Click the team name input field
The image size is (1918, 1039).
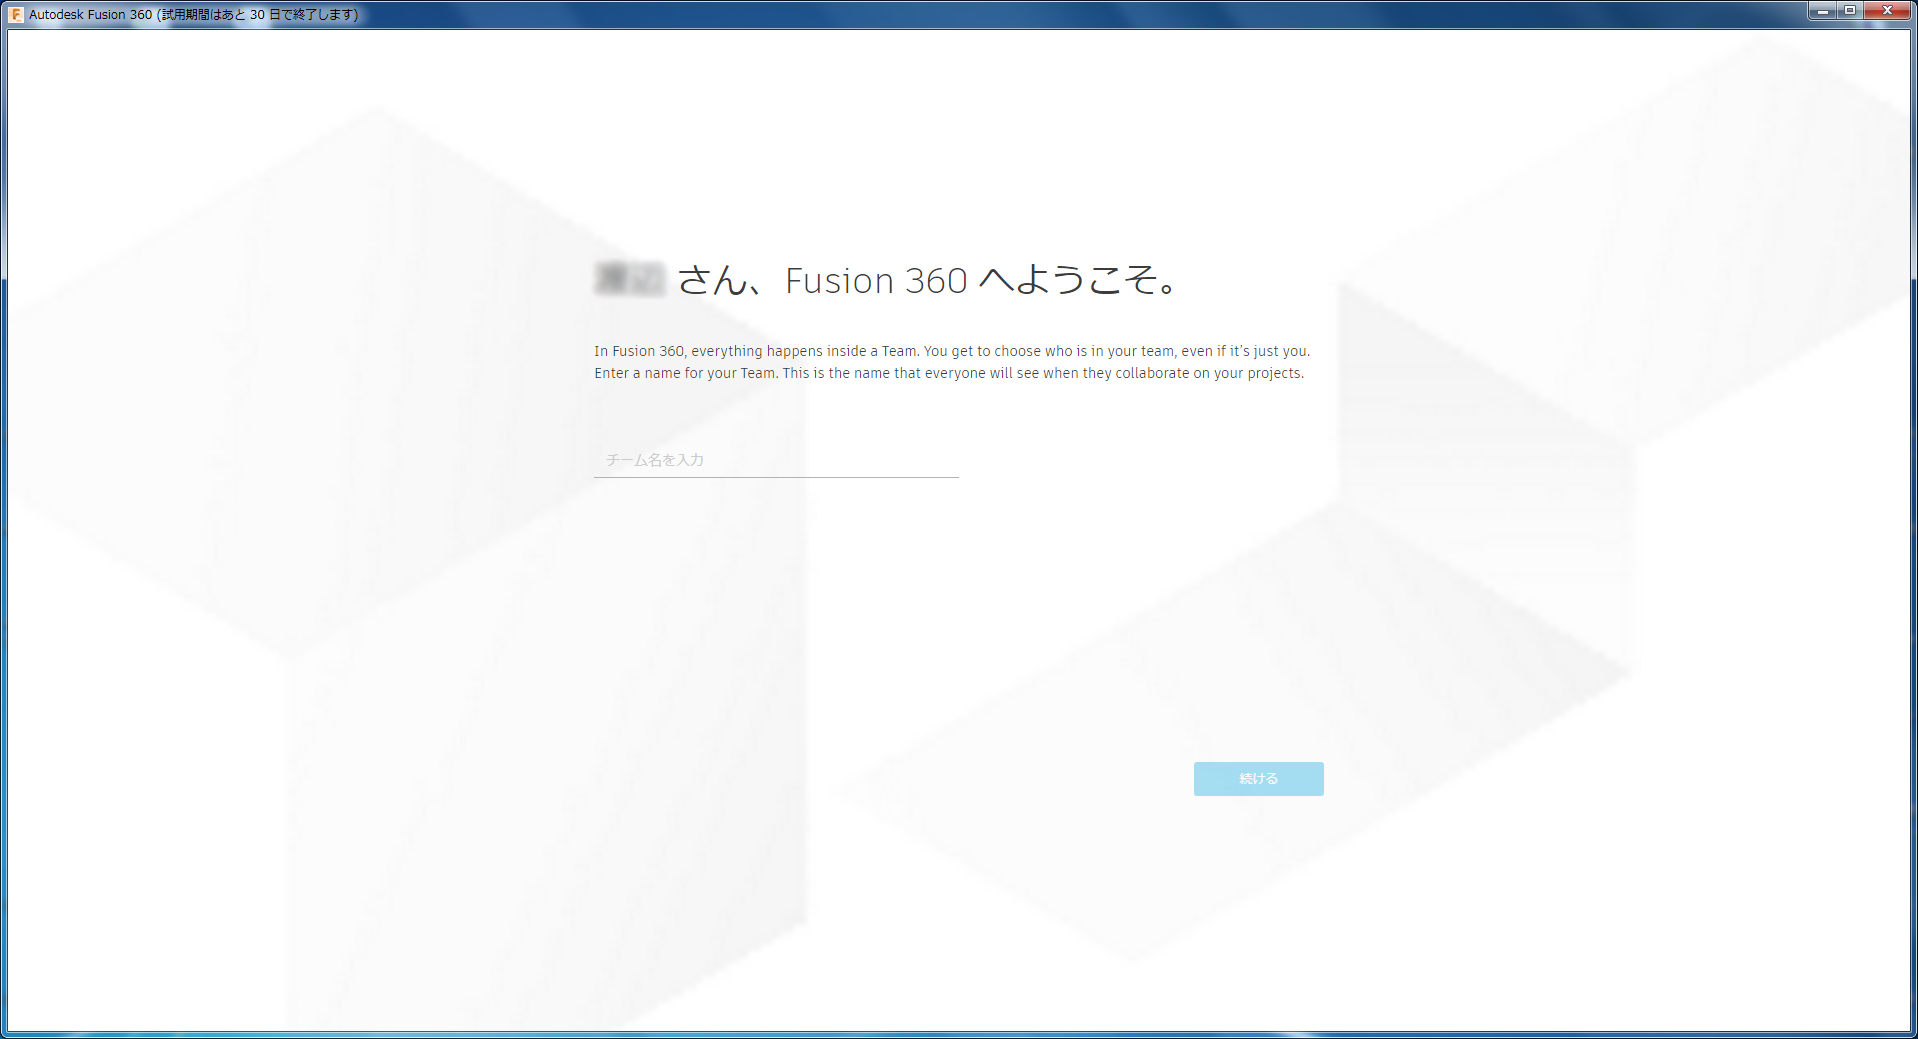pos(776,460)
